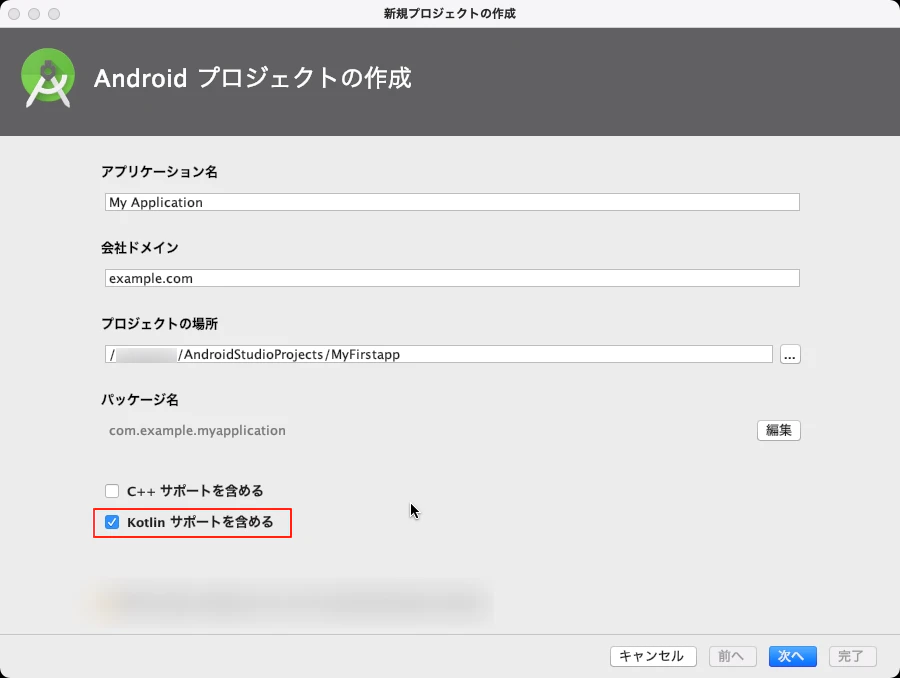Click the プロジェクトの場所 path field
Image resolution: width=900 pixels, height=678 pixels.
pyautogui.click(x=439, y=354)
